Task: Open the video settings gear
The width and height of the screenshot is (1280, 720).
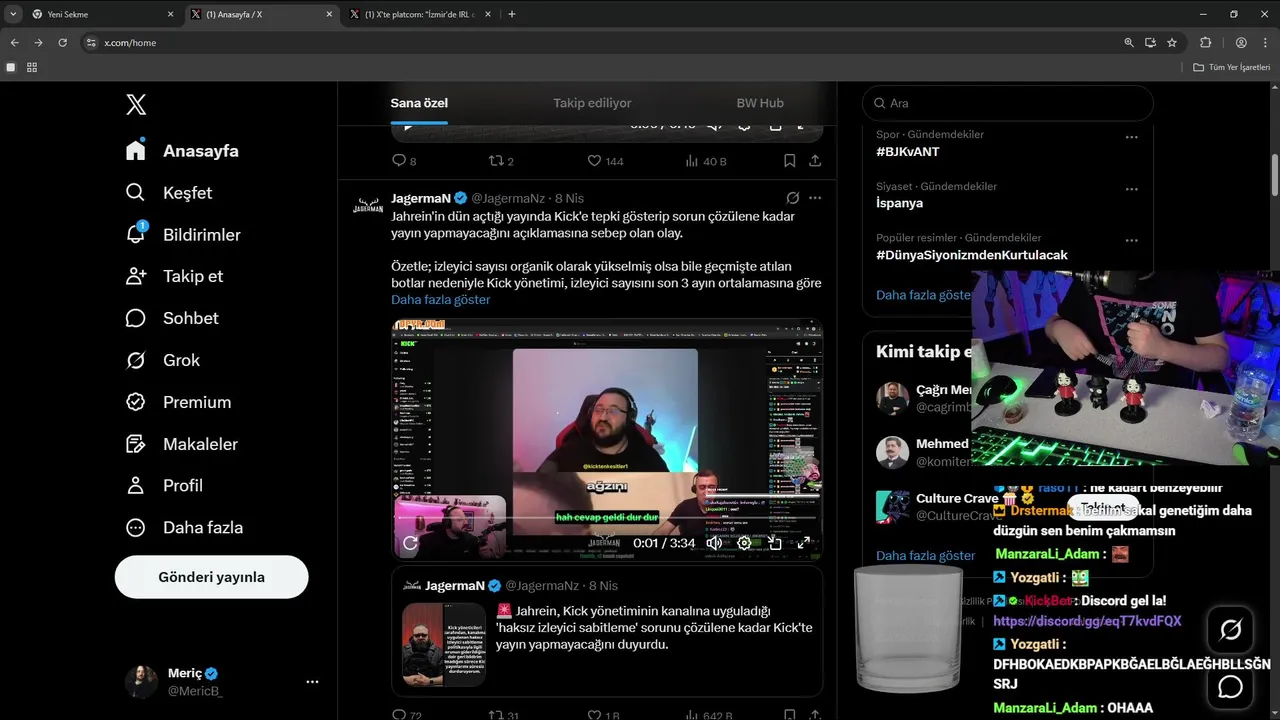Action: coord(744,543)
